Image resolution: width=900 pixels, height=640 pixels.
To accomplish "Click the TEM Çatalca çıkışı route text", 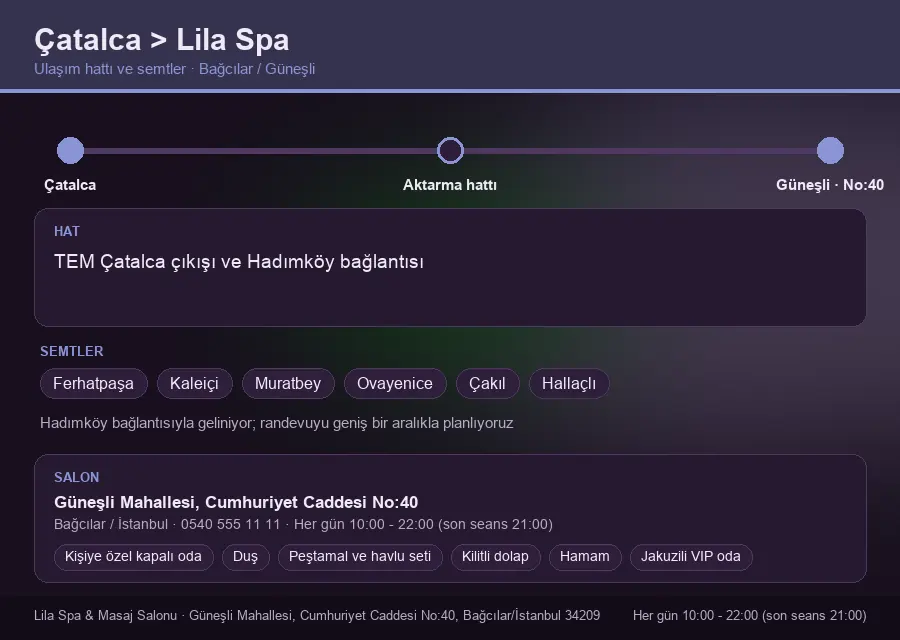I will click(239, 262).
